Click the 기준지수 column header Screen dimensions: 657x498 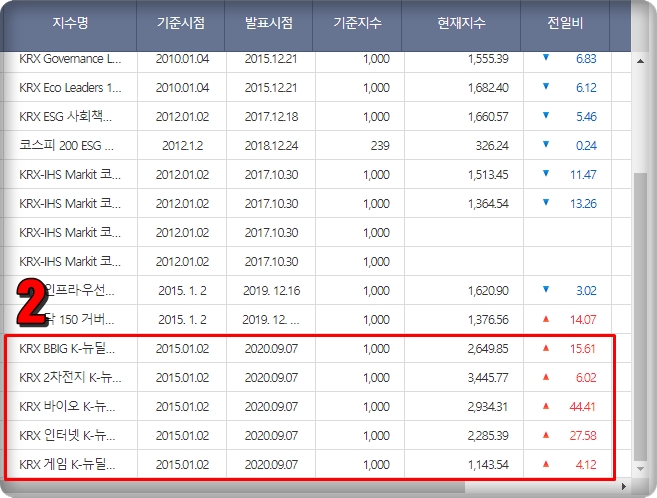click(x=357, y=23)
